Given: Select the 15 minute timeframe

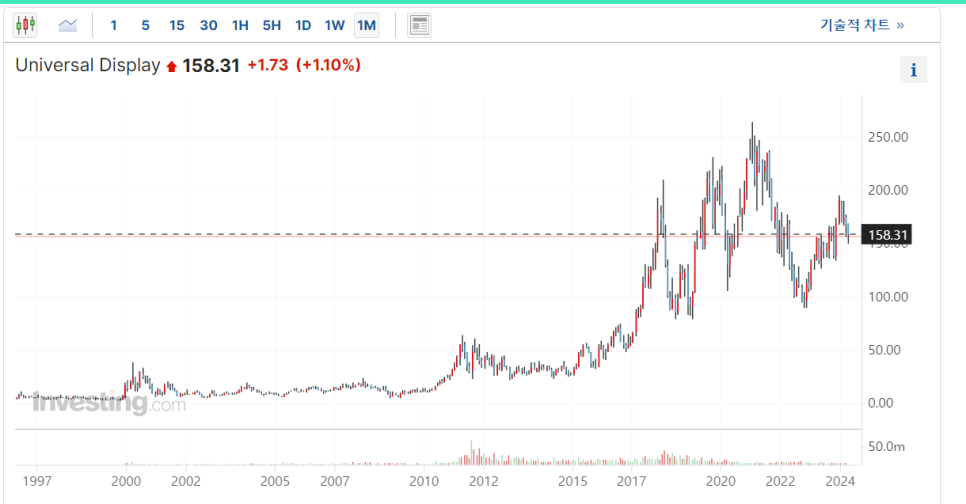Looking at the screenshot, I should [x=177, y=25].
